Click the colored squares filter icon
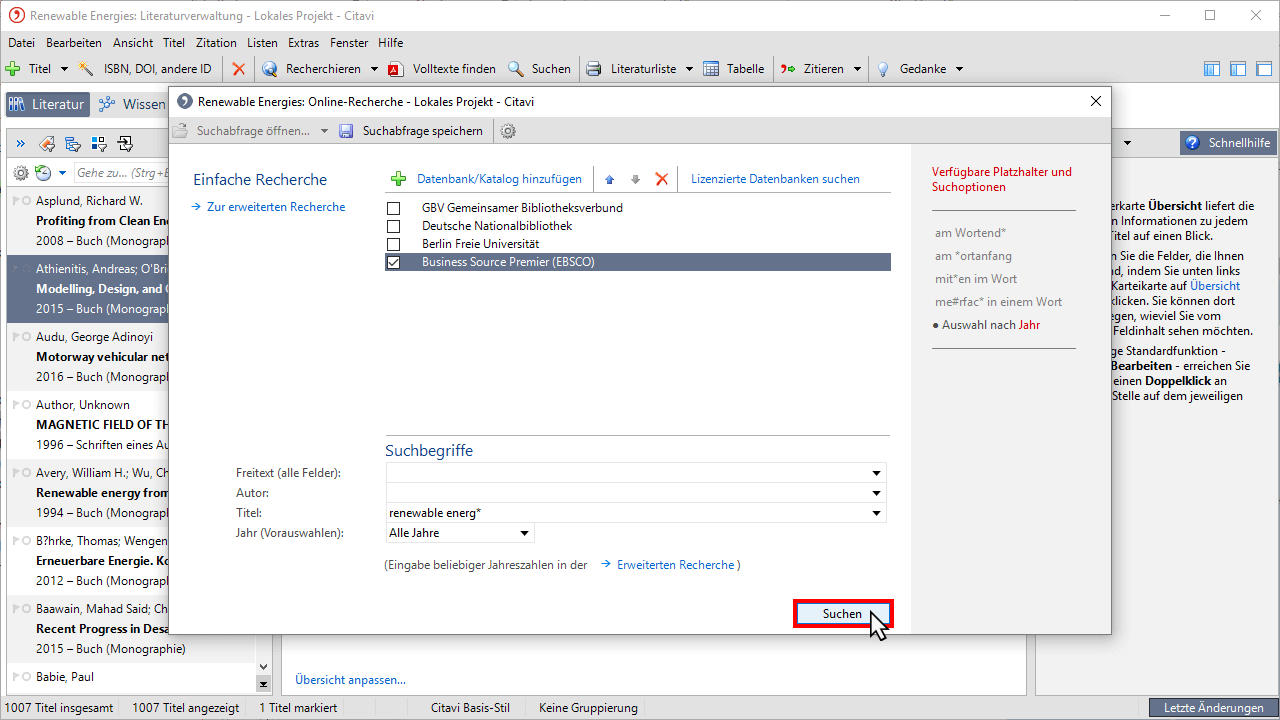1280x720 pixels. click(x=99, y=143)
